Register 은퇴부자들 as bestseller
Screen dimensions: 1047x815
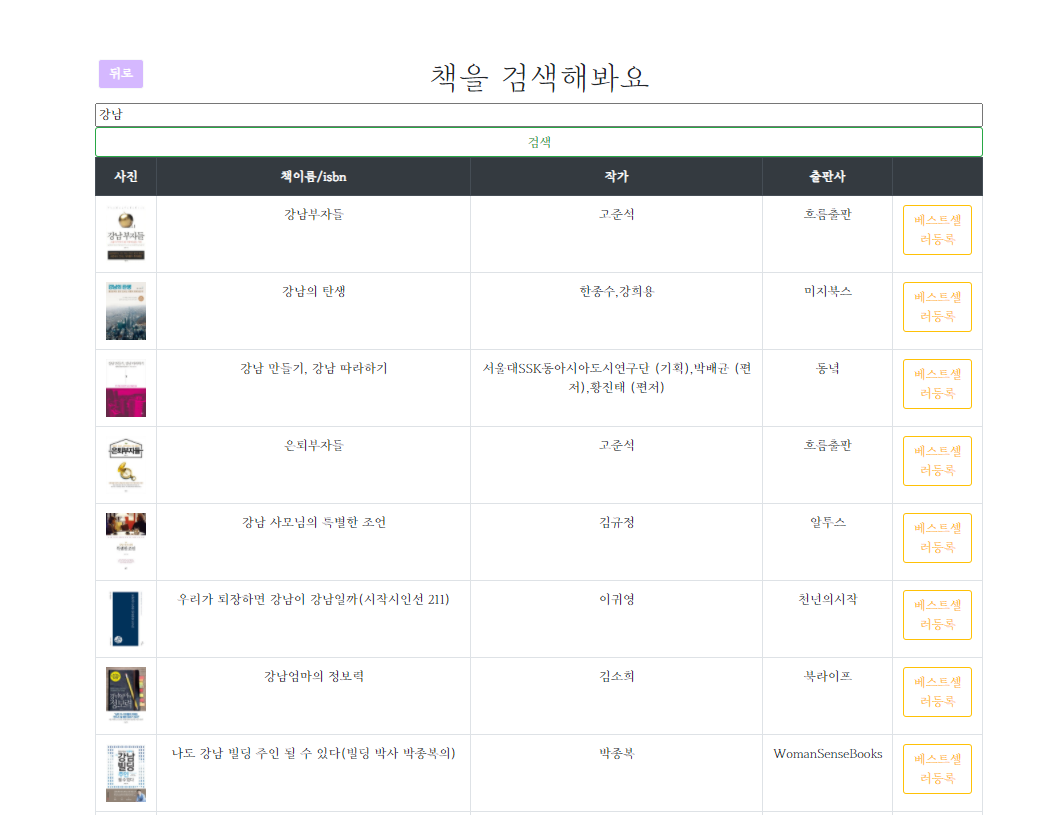(937, 461)
